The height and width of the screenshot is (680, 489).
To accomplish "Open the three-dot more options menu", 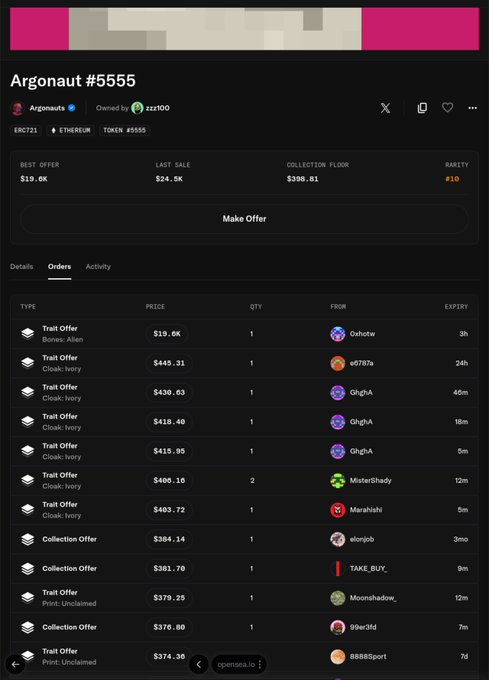I will pyautogui.click(x=473, y=108).
